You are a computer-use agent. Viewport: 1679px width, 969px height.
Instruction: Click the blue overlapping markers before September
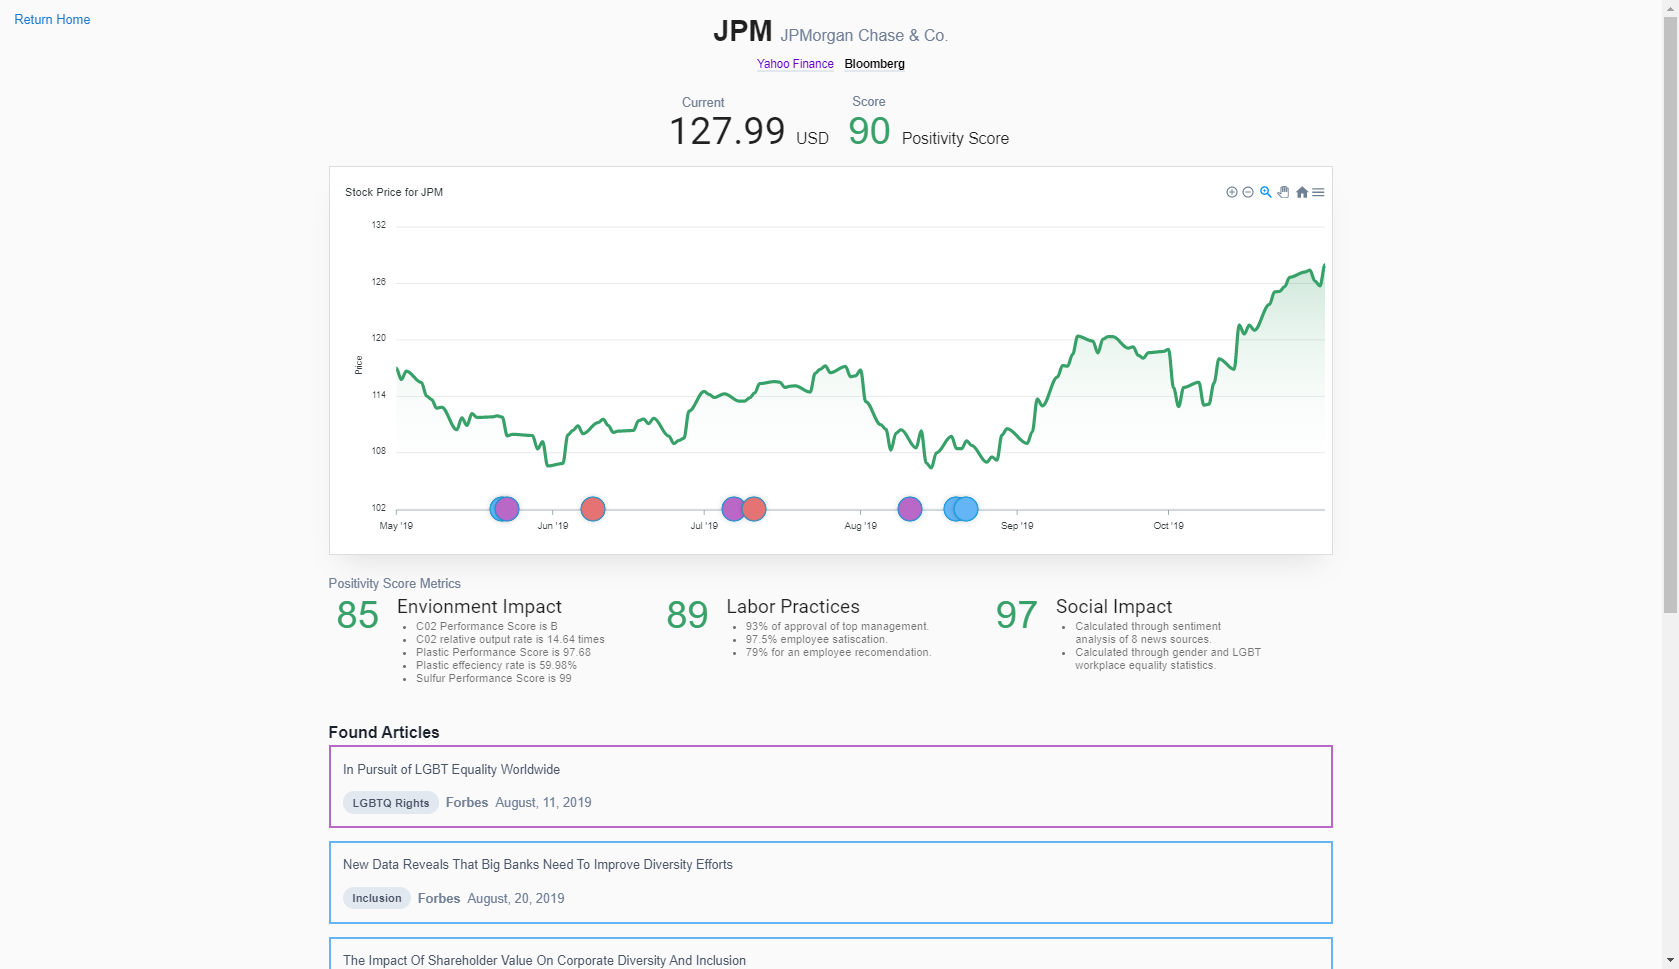tap(959, 509)
